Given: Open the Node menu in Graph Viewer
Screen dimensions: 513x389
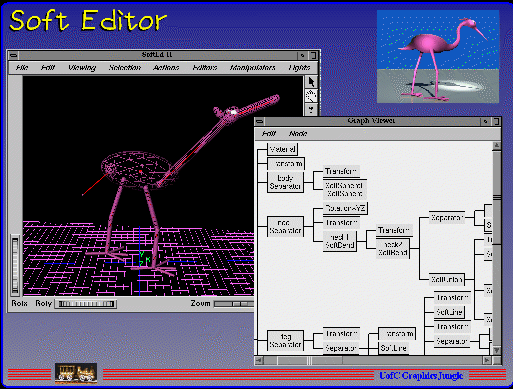Looking at the screenshot, I should point(298,134).
